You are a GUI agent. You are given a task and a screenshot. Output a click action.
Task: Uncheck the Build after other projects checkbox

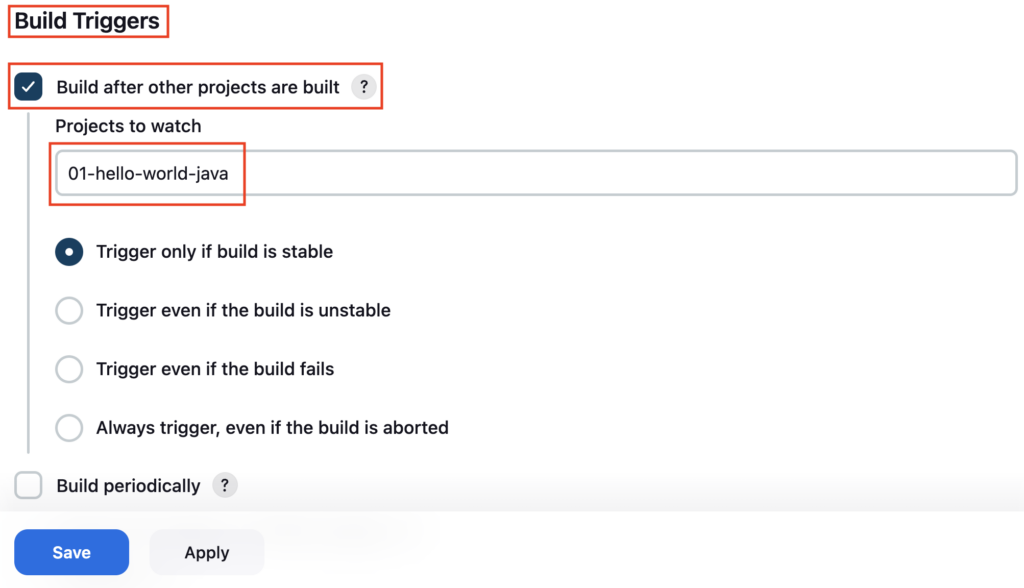(x=28, y=86)
